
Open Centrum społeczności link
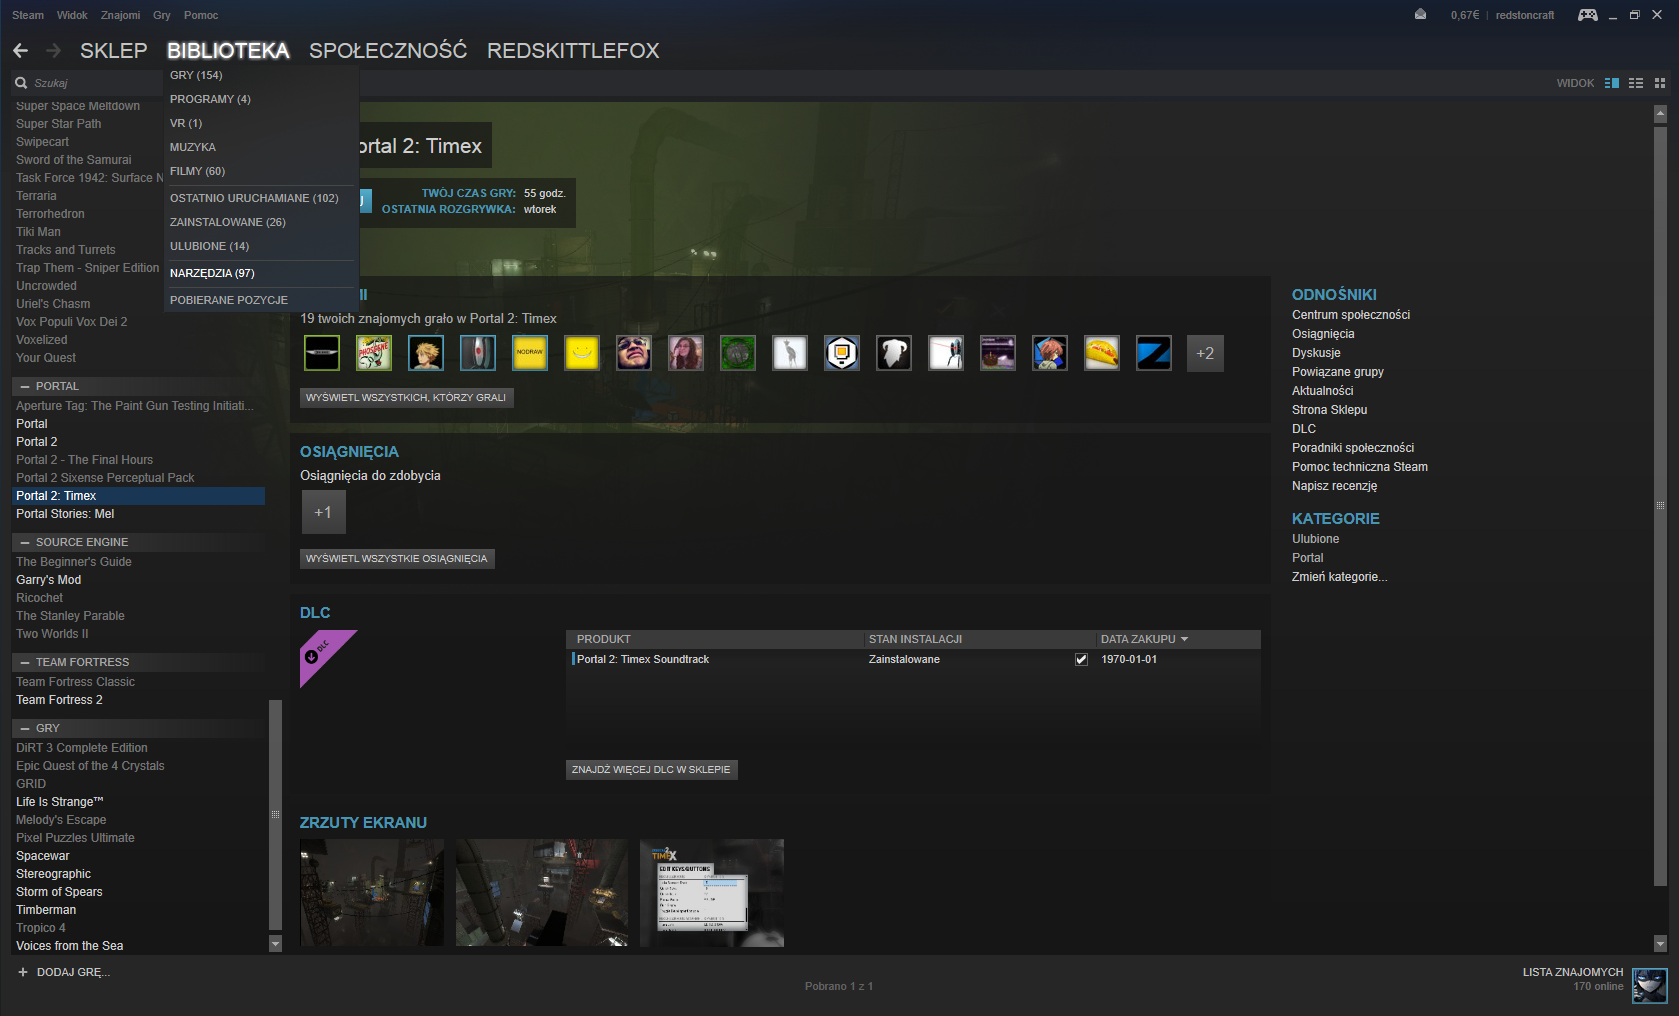coord(1351,315)
